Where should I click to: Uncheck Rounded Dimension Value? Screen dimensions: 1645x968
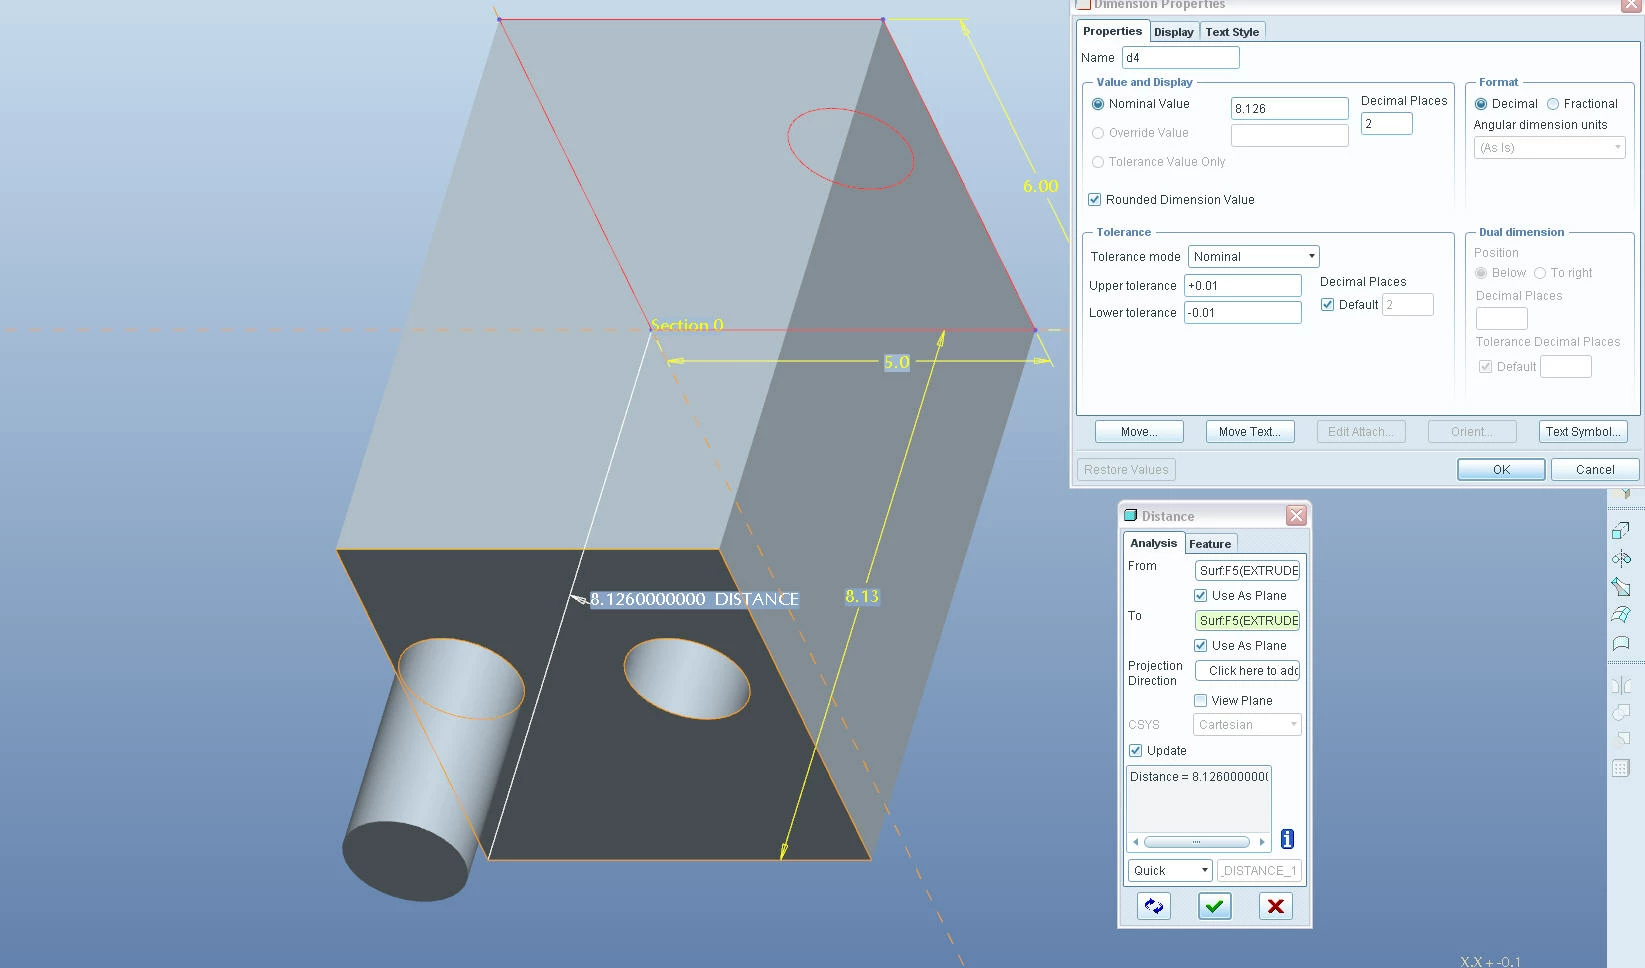point(1095,200)
